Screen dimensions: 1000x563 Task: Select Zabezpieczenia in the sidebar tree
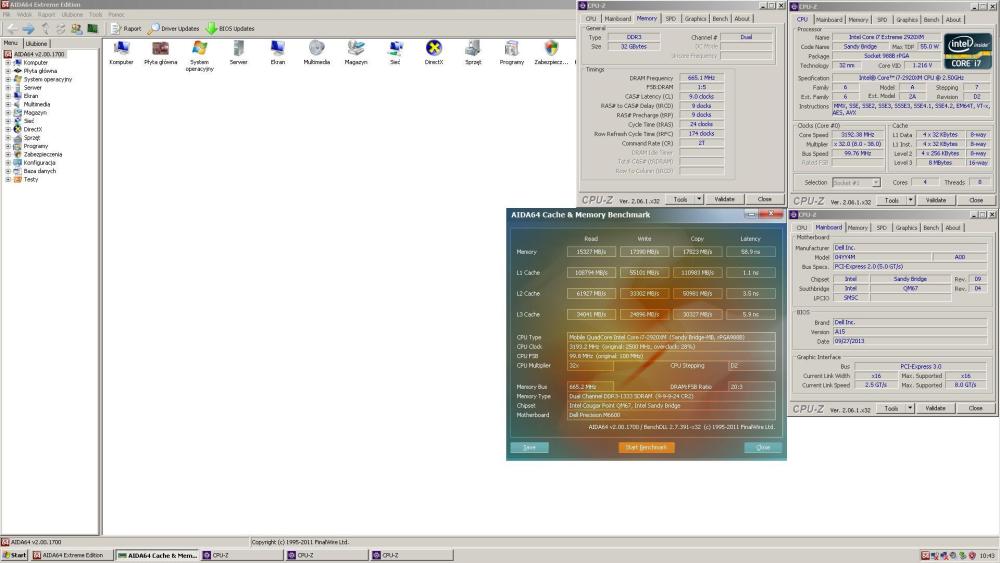tap(43, 154)
